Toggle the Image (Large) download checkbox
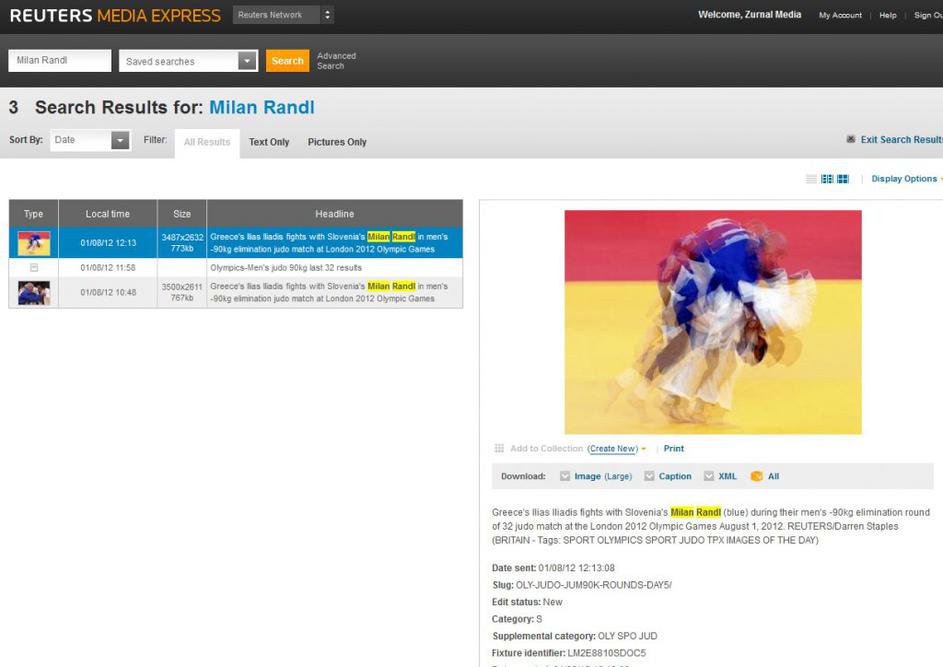 (565, 477)
